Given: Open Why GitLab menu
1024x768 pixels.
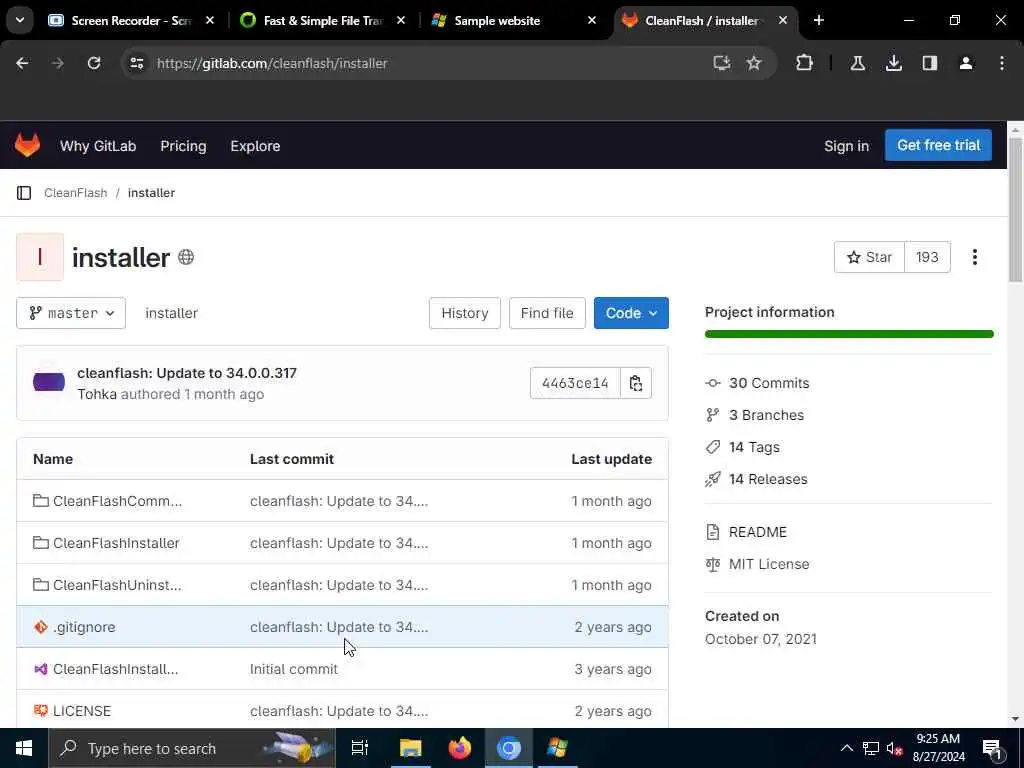Looking at the screenshot, I should [98, 146].
